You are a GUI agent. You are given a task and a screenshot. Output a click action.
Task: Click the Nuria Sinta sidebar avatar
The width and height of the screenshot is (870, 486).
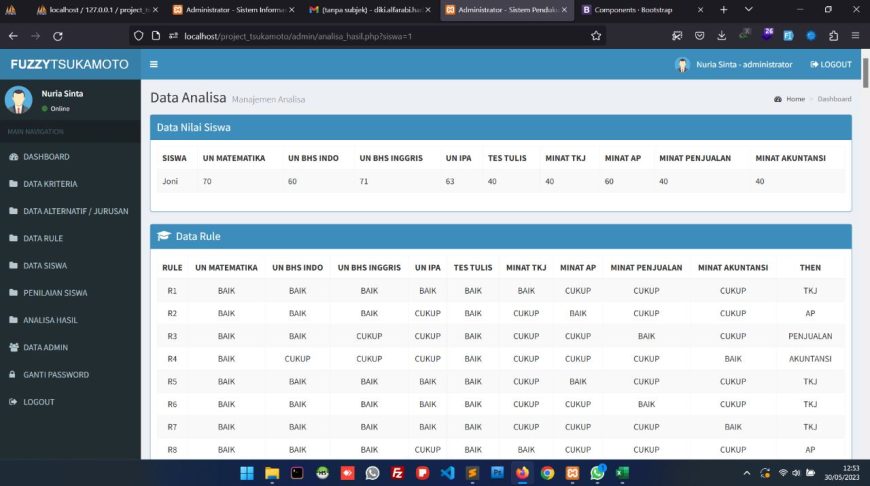(x=18, y=100)
